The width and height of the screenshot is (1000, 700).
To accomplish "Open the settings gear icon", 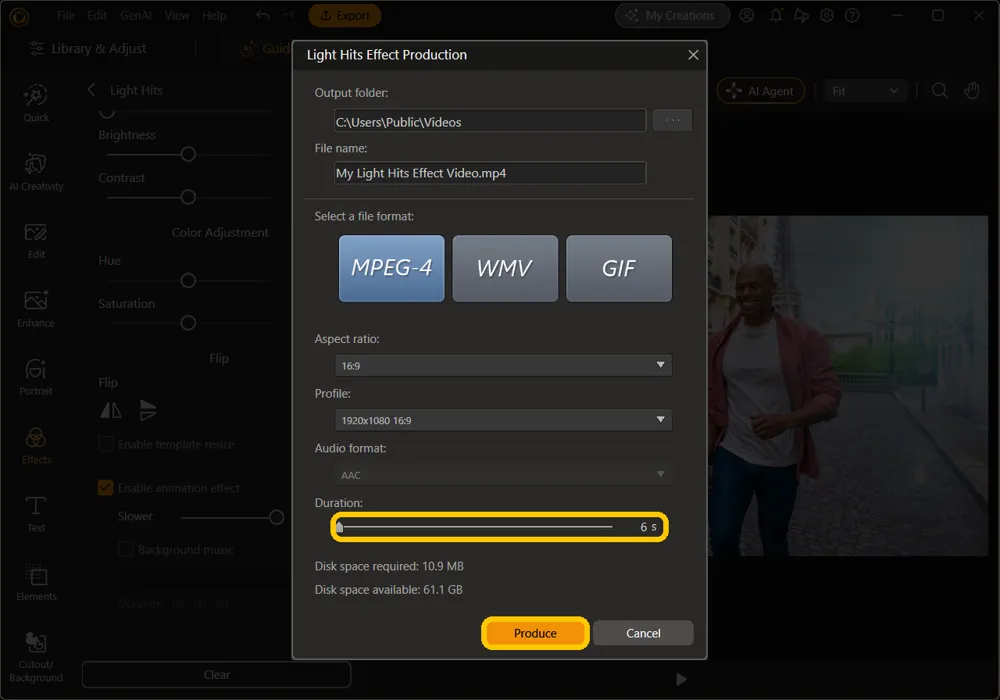I will pyautogui.click(x=827, y=15).
